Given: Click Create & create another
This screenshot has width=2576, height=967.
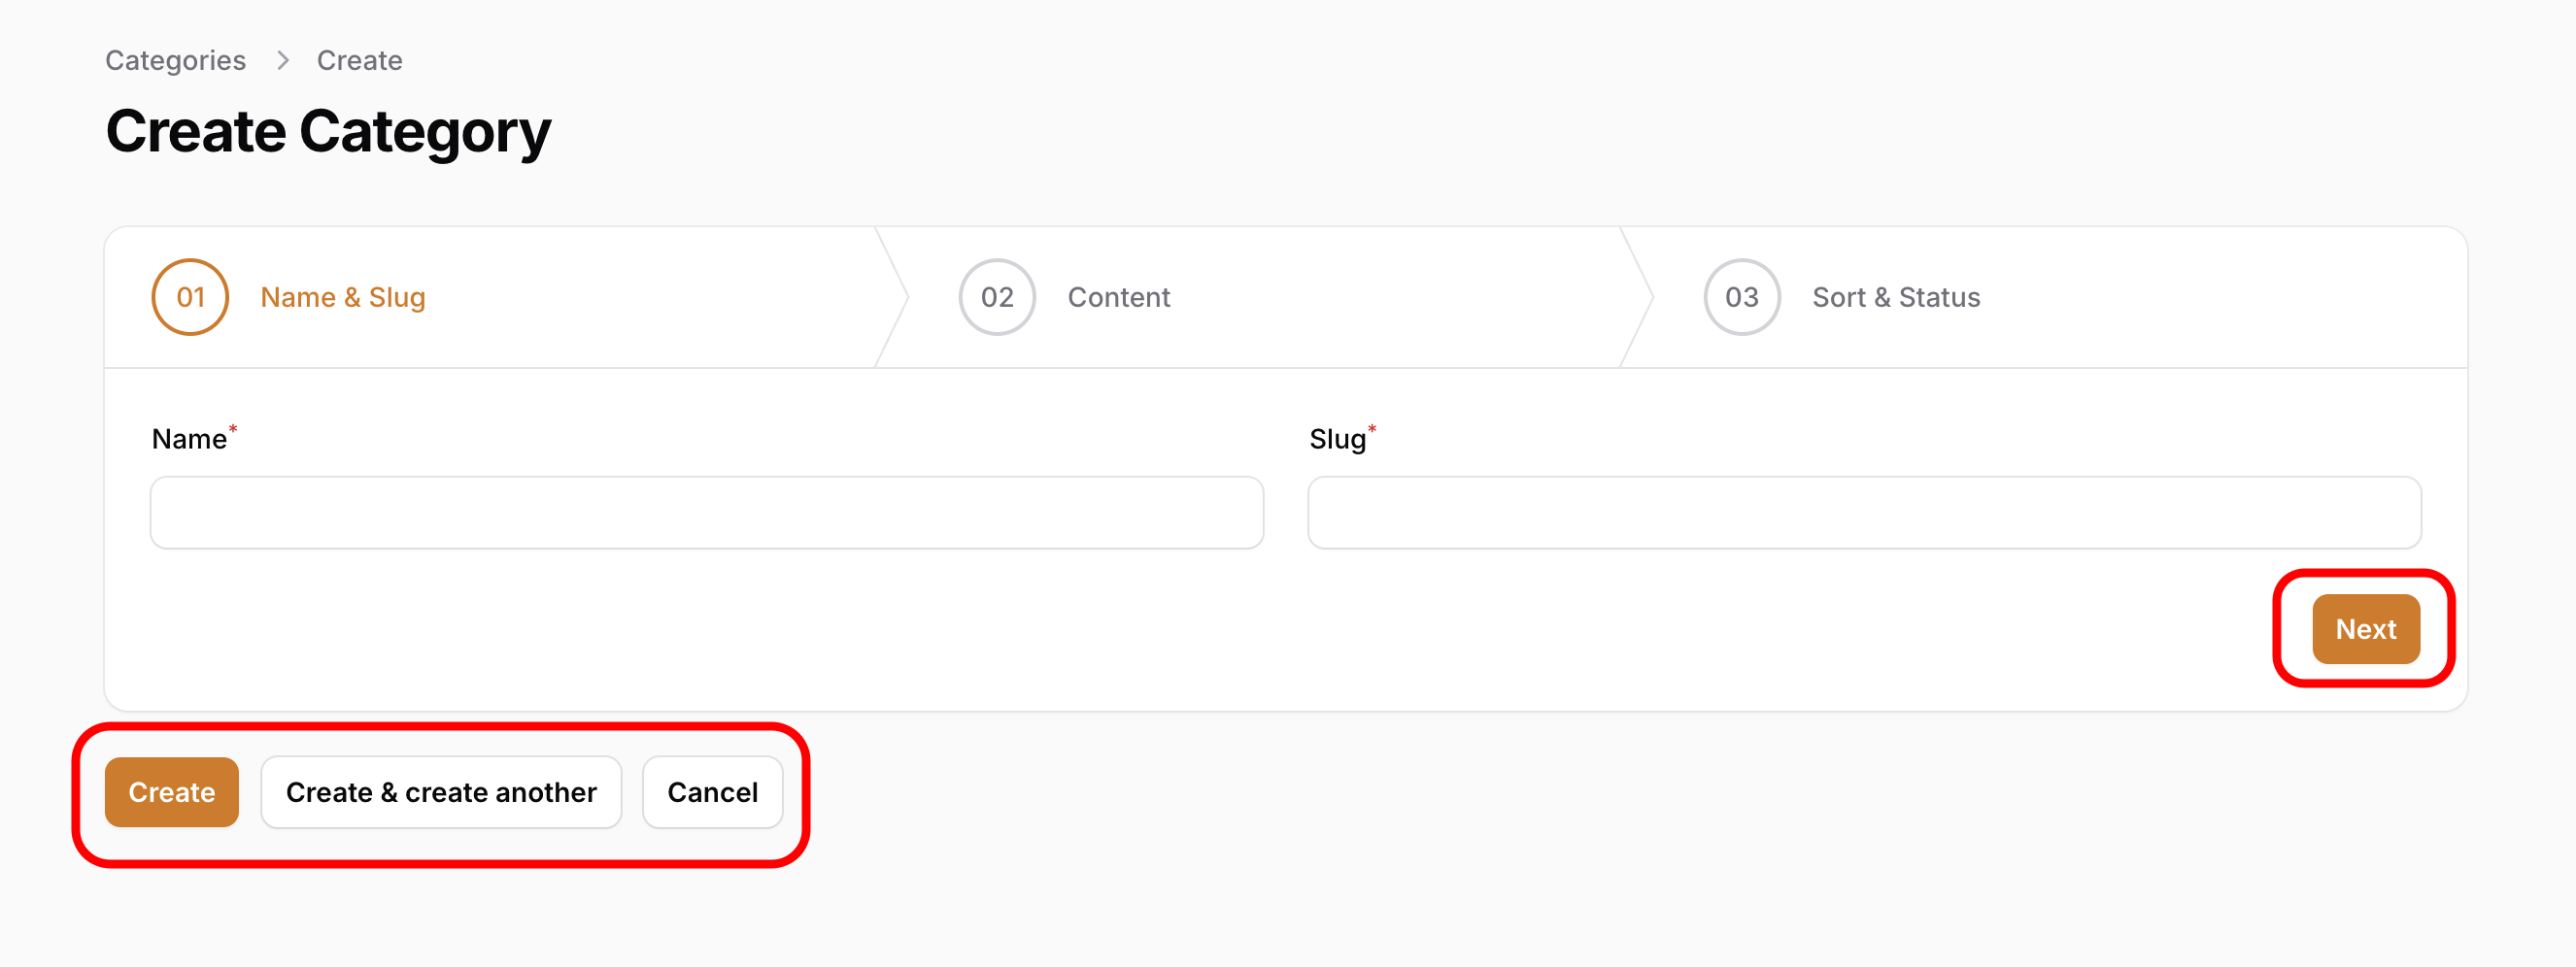Looking at the screenshot, I should click(440, 792).
